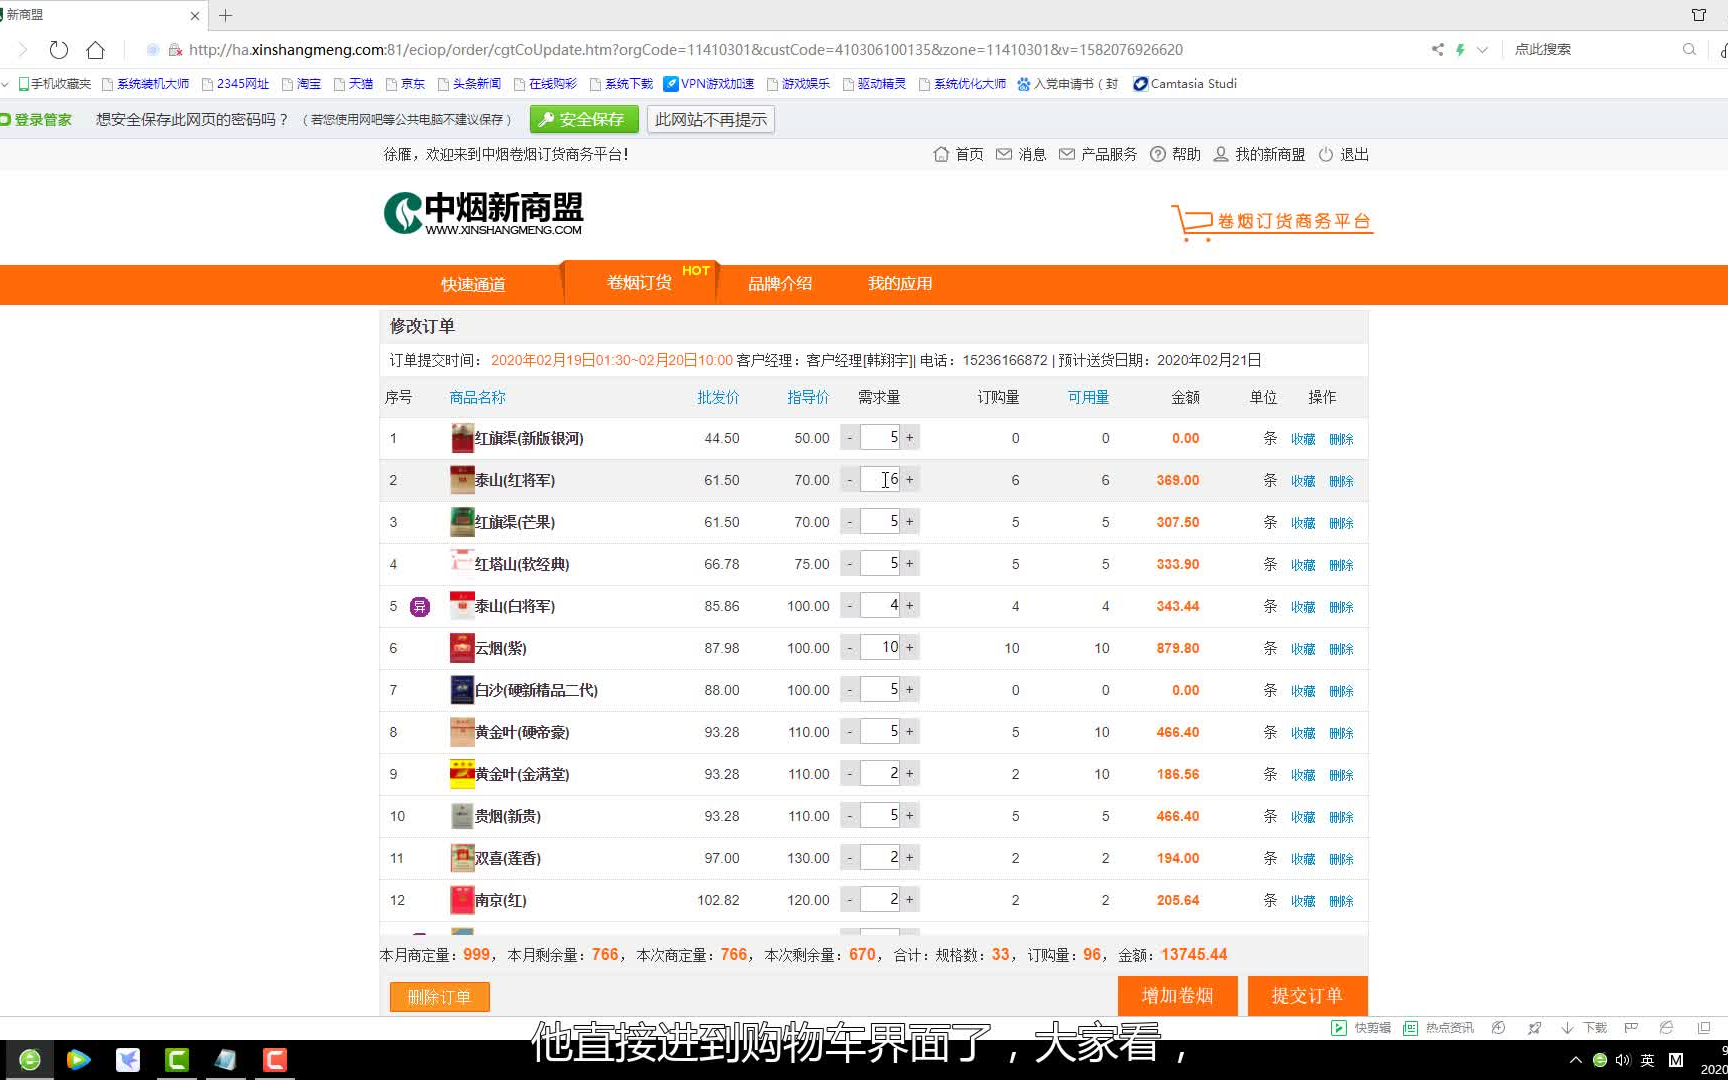The image size is (1728, 1080).
Task: Open 我的新商盟 account link
Action: click(1260, 154)
